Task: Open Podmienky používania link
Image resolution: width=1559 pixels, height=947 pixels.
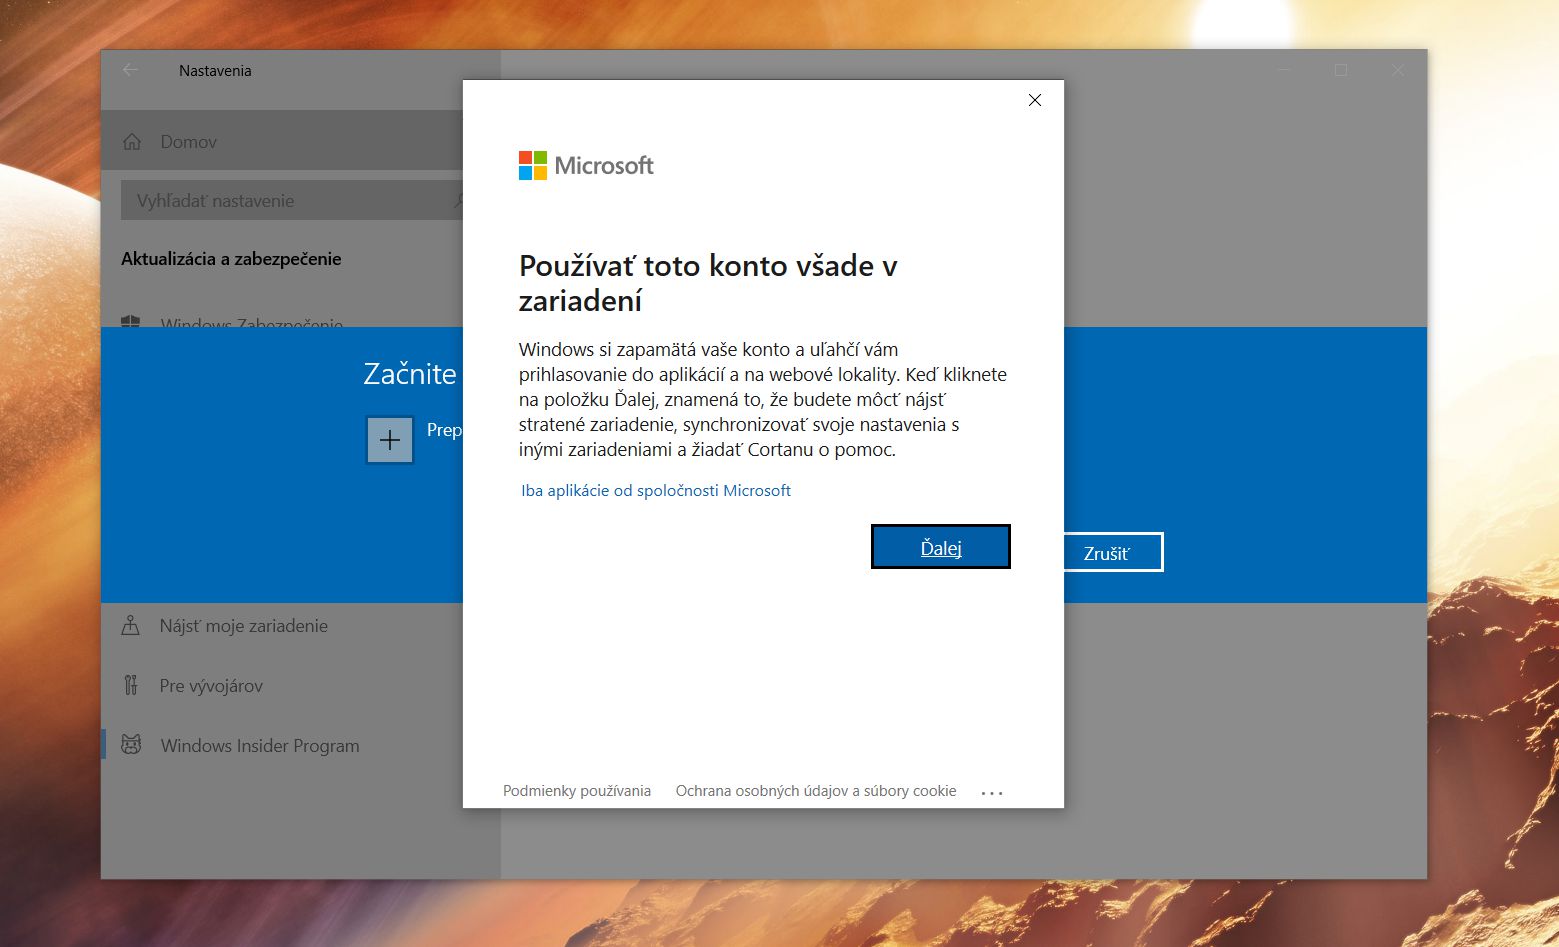Action: (x=577, y=791)
